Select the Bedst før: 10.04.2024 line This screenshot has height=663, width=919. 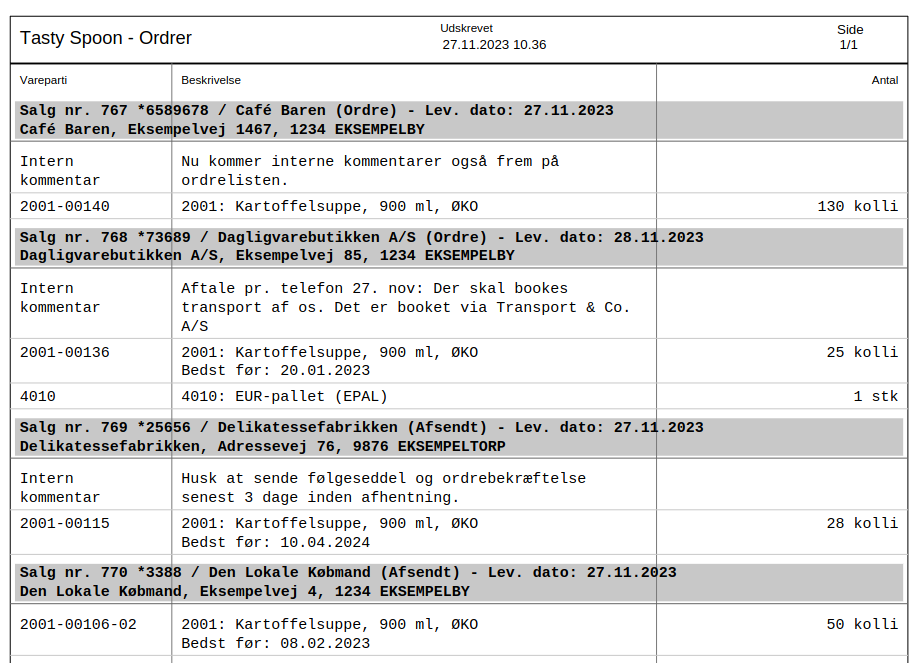click(275, 543)
